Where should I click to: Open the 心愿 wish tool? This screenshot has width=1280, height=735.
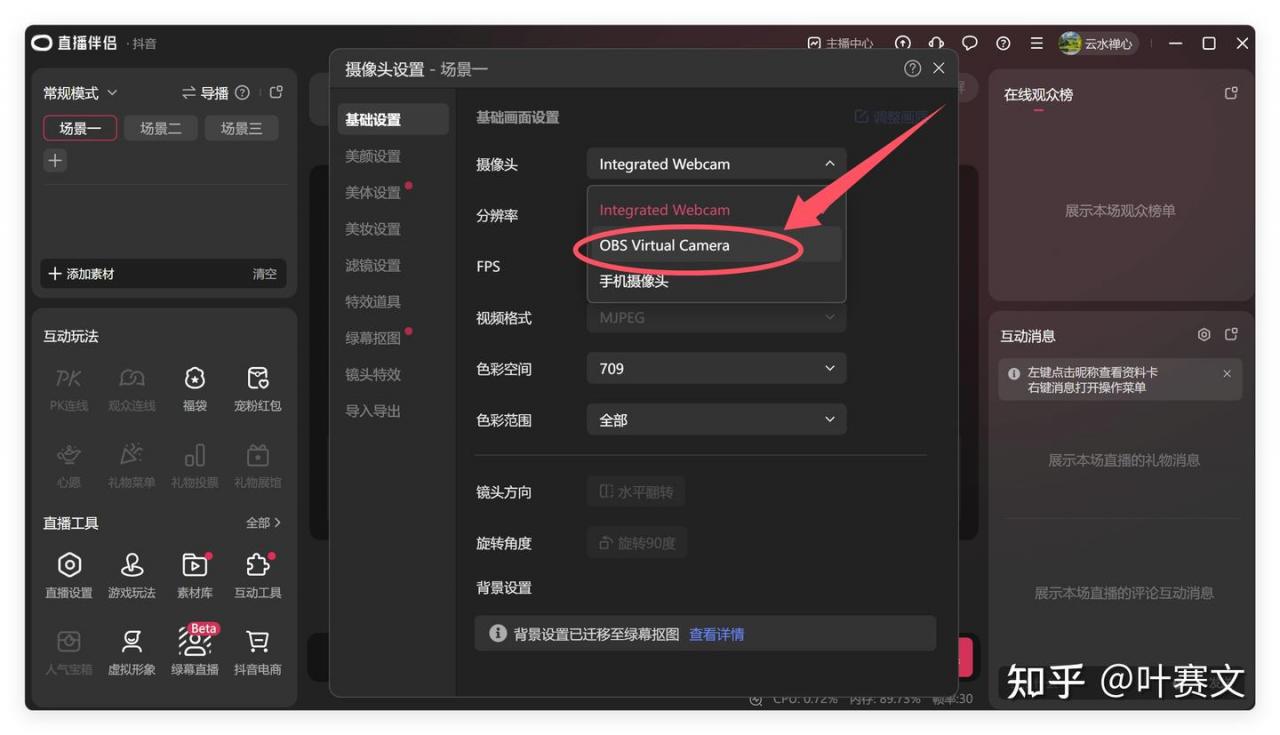[x=69, y=465]
